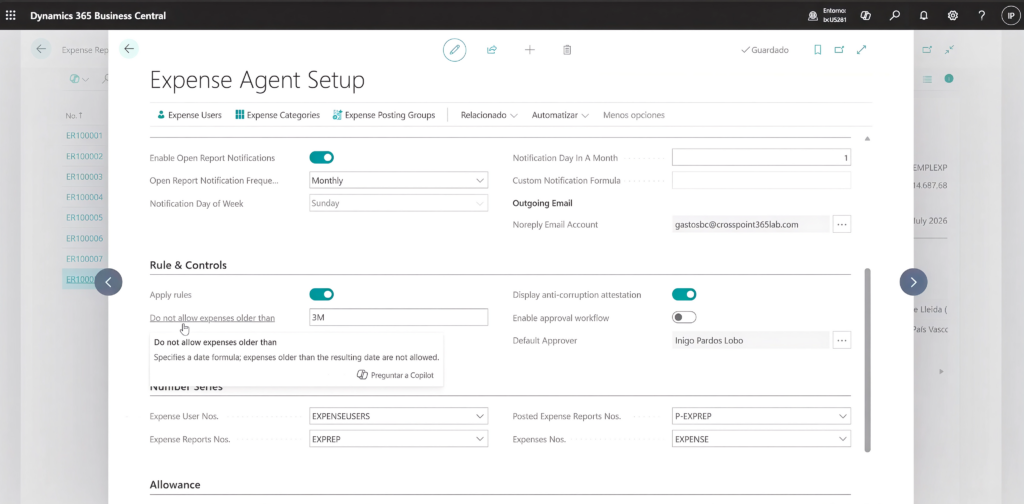Open page in new window icon
This screenshot has height=504, width=1024.
pyautogui.click(x=839, y=50)
